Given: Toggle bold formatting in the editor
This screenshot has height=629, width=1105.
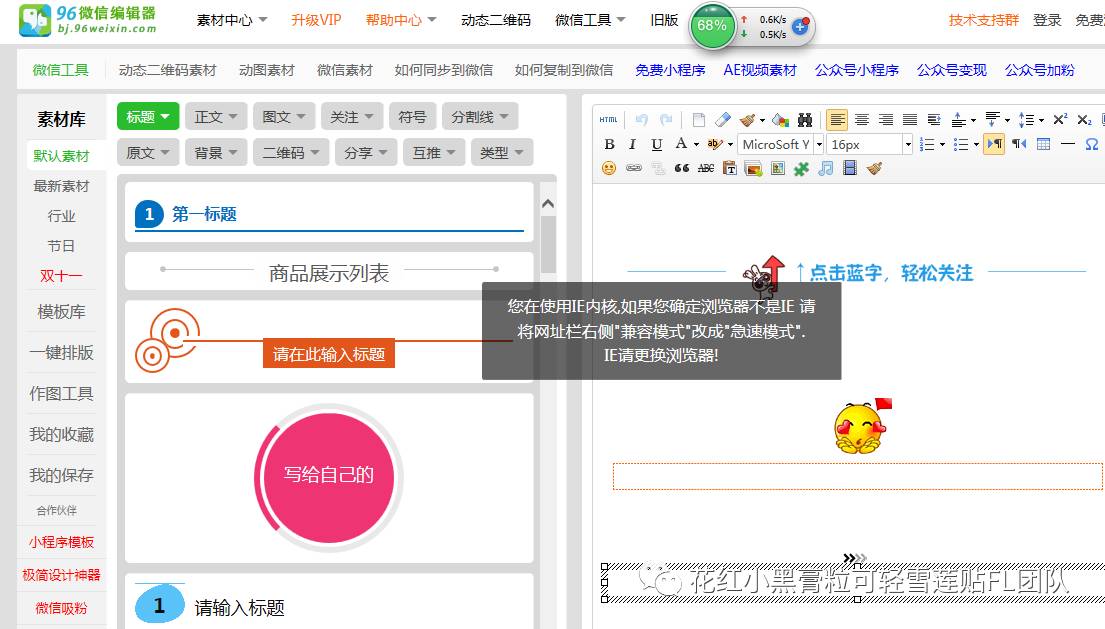Looking at the screenshot, I should [610, 143].
